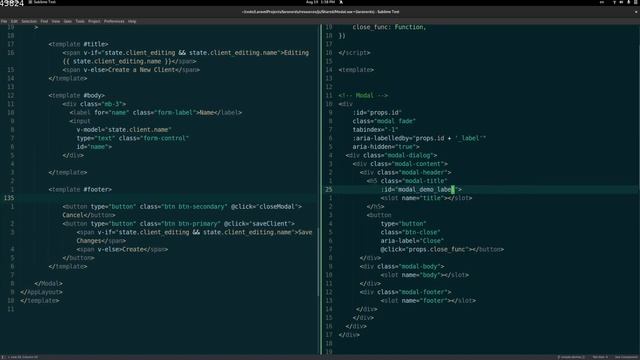Screen dimensions: 640x360
Task: Click 'aria-hidden="true"' line
Action: click(x=386, y=147)
